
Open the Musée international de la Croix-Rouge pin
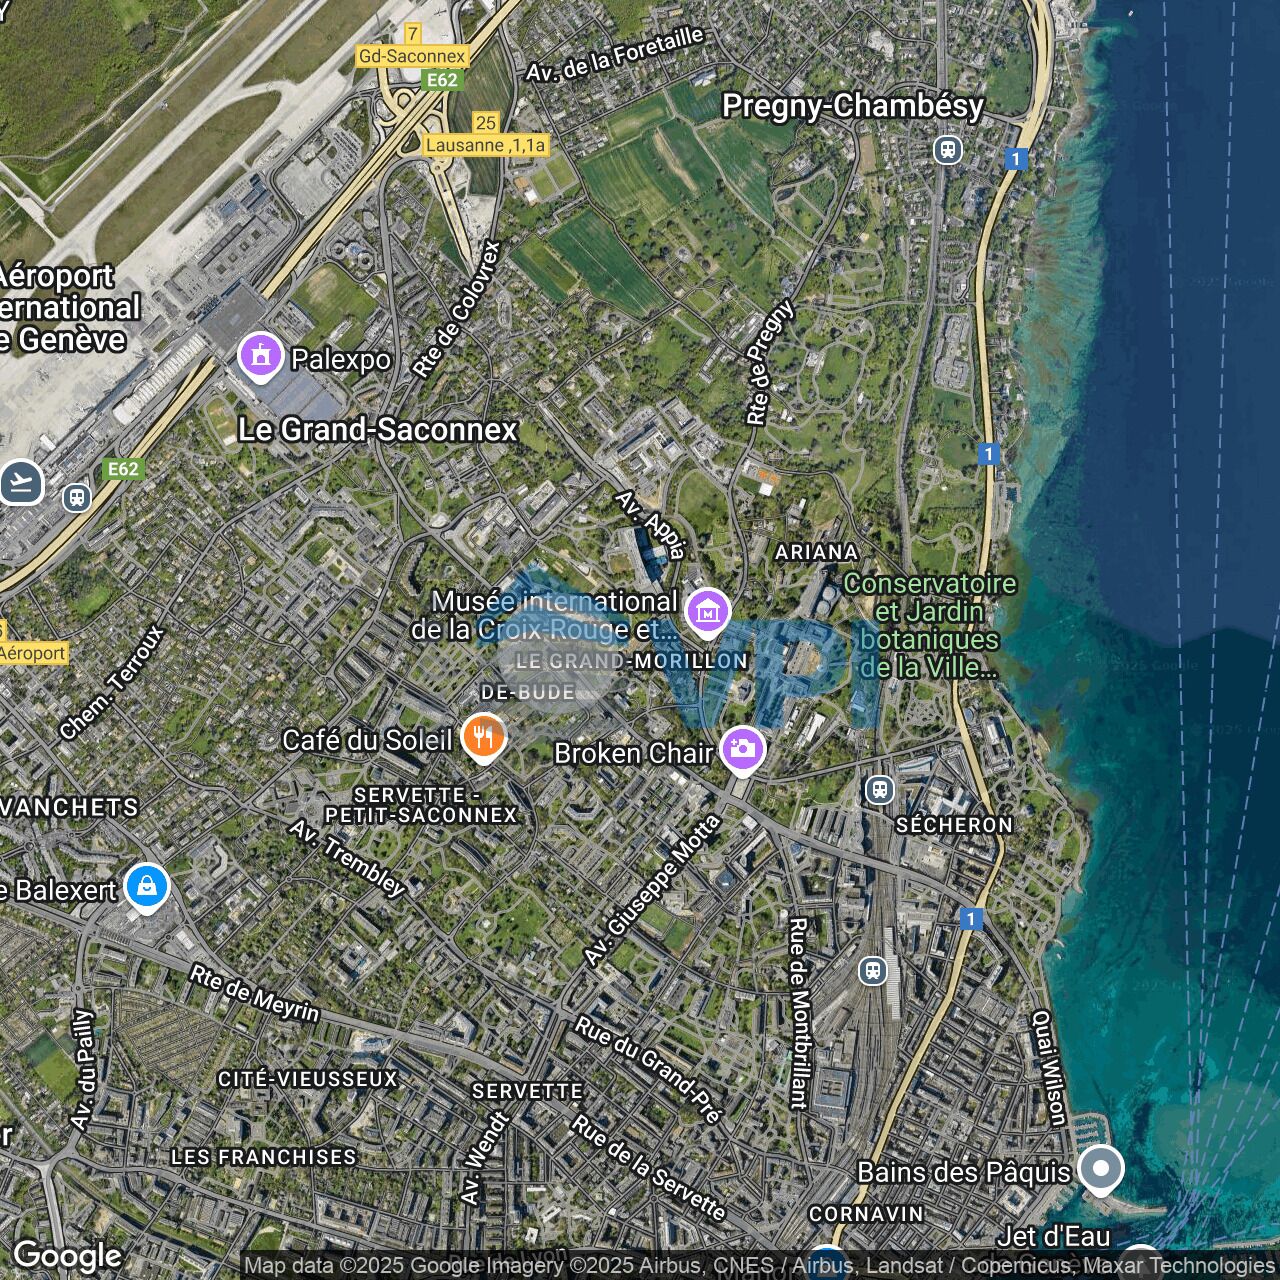(x=707, y=612)
